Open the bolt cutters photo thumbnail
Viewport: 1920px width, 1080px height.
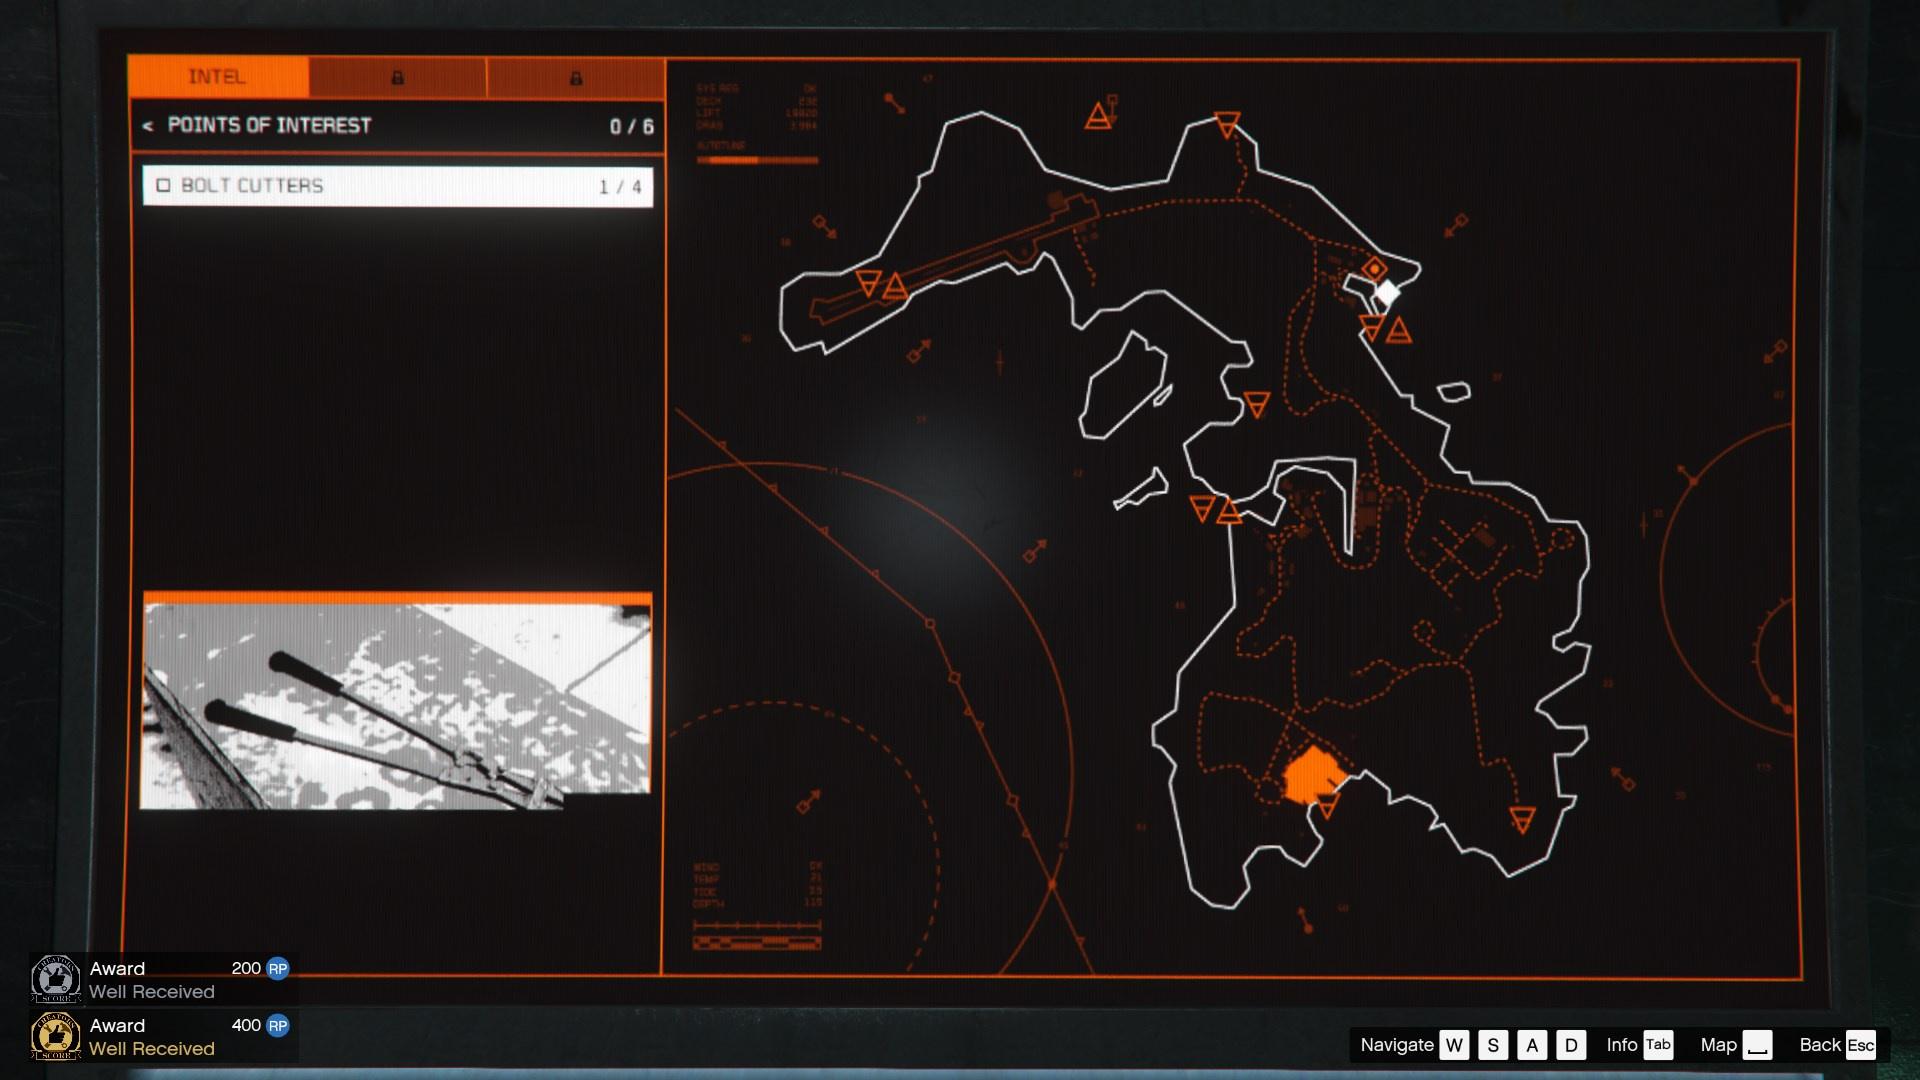coord(396,702)
